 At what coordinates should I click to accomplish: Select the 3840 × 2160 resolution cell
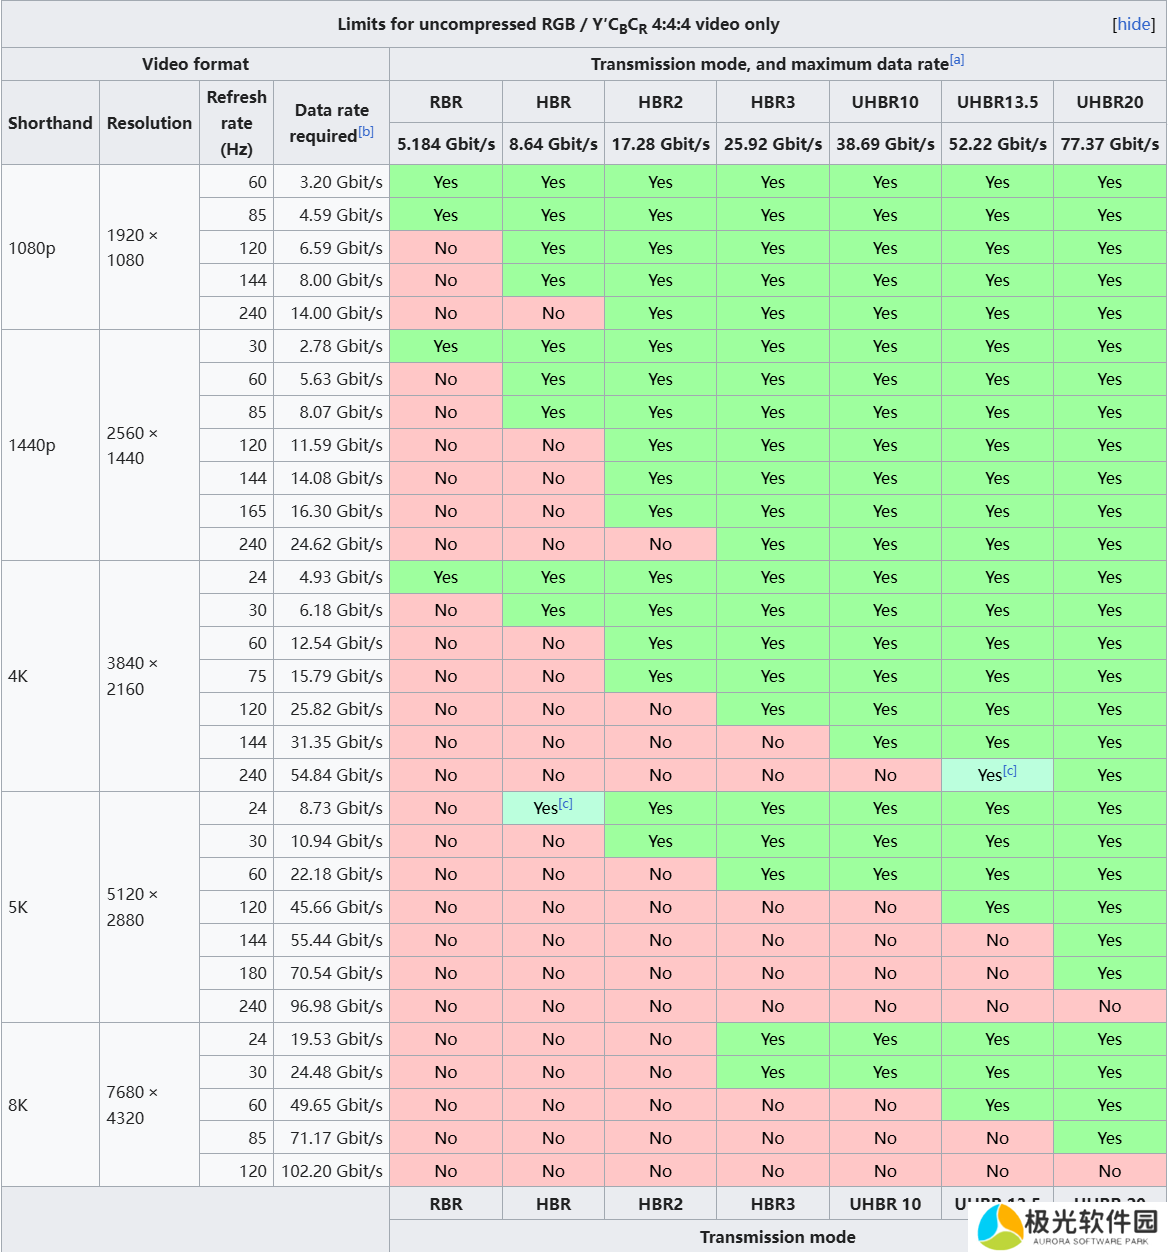click(132, 676)
